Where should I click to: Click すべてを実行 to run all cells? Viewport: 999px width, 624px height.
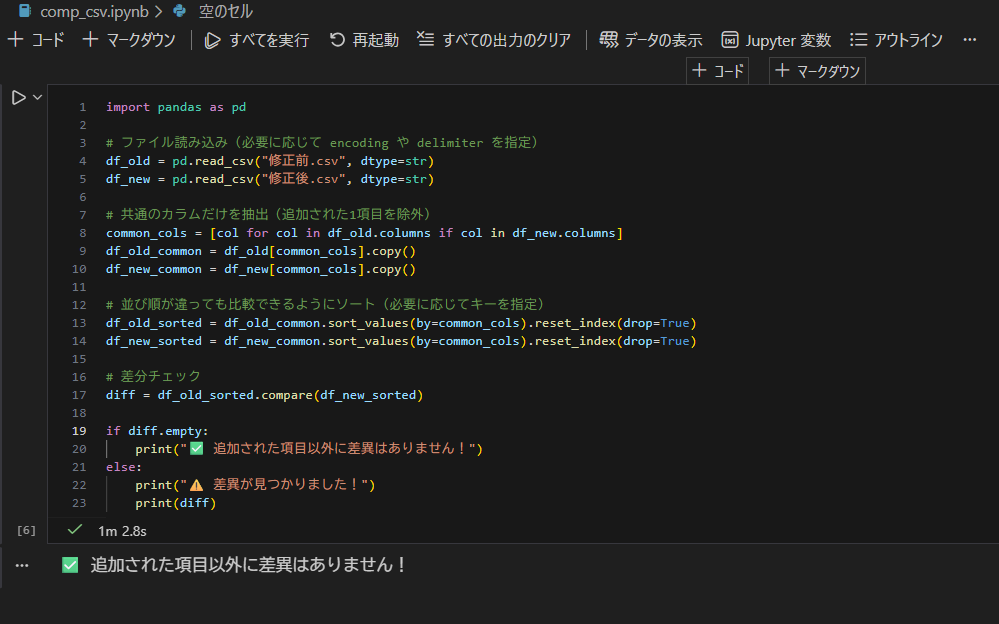coord(256,40)
